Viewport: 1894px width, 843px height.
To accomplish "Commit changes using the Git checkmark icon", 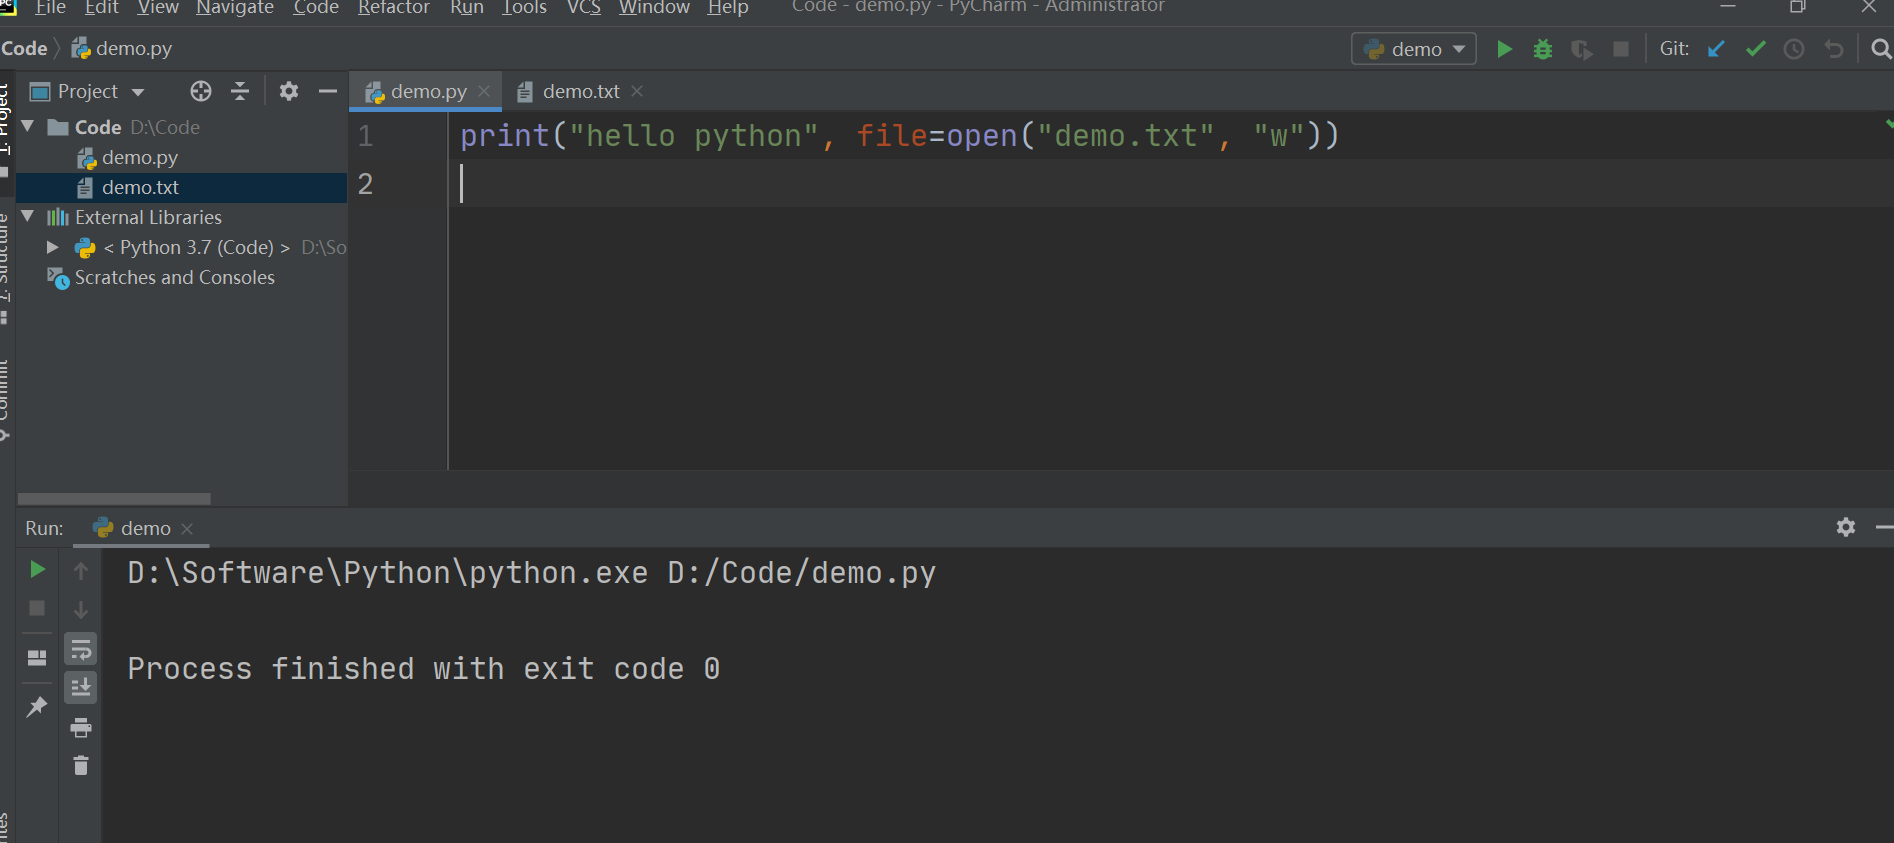I will click(1755, 49).
